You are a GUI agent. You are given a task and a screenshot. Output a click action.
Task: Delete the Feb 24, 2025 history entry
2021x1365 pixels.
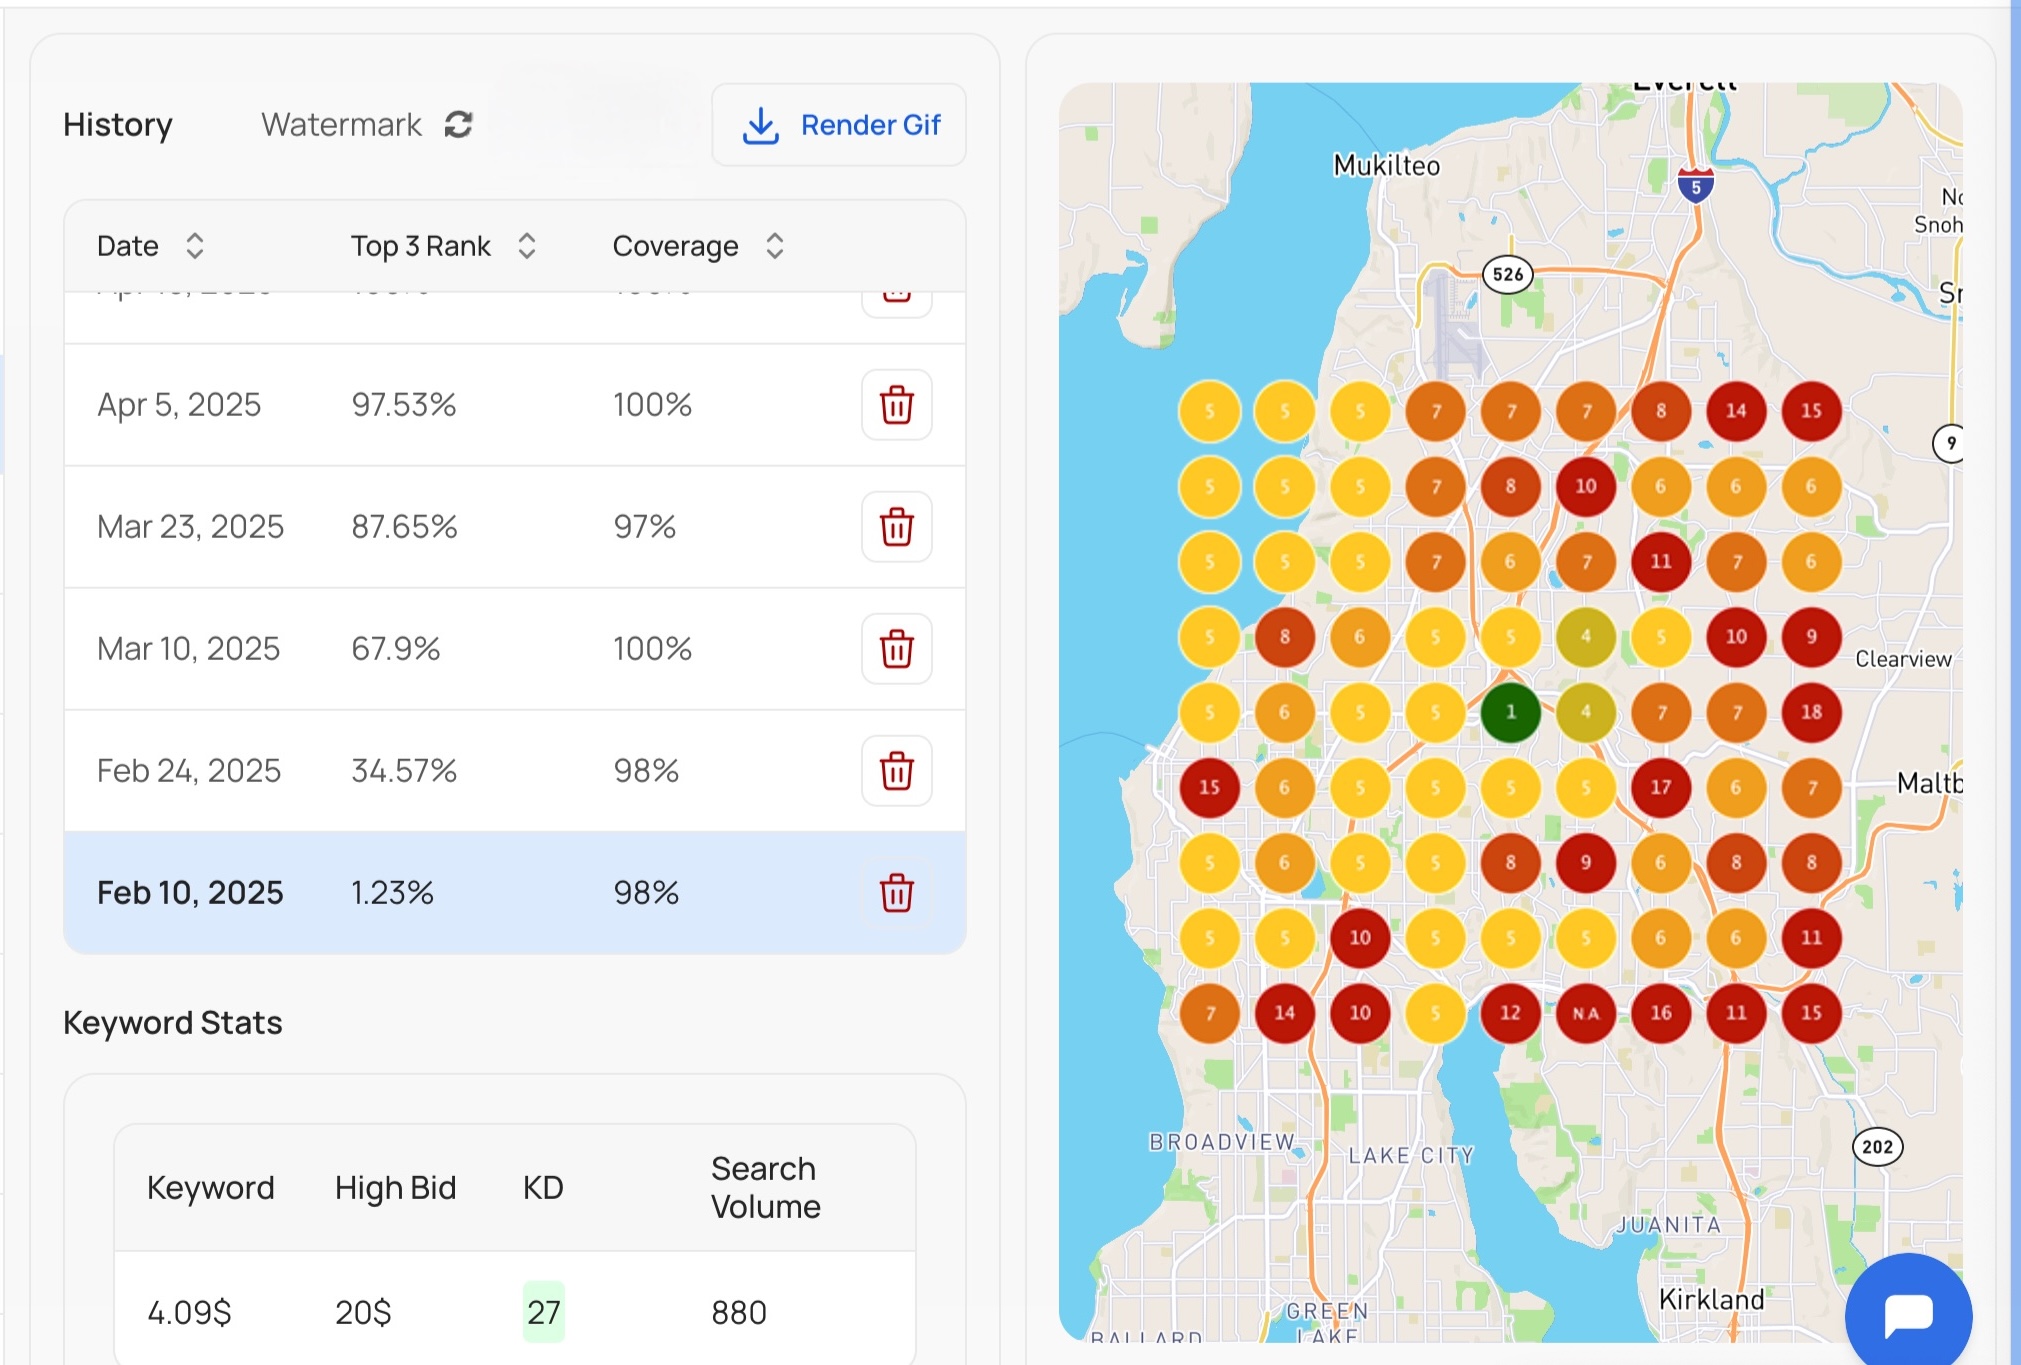click(896, 771)
